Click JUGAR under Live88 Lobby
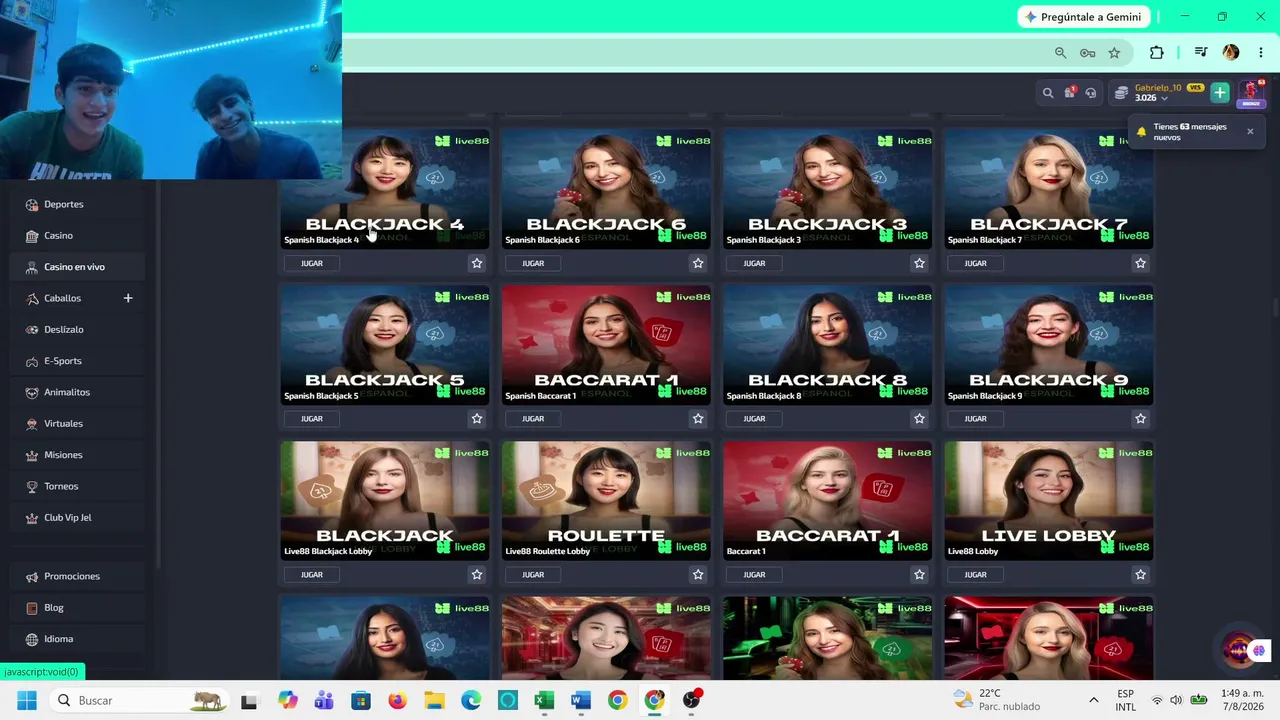 [x=975, y=575]
